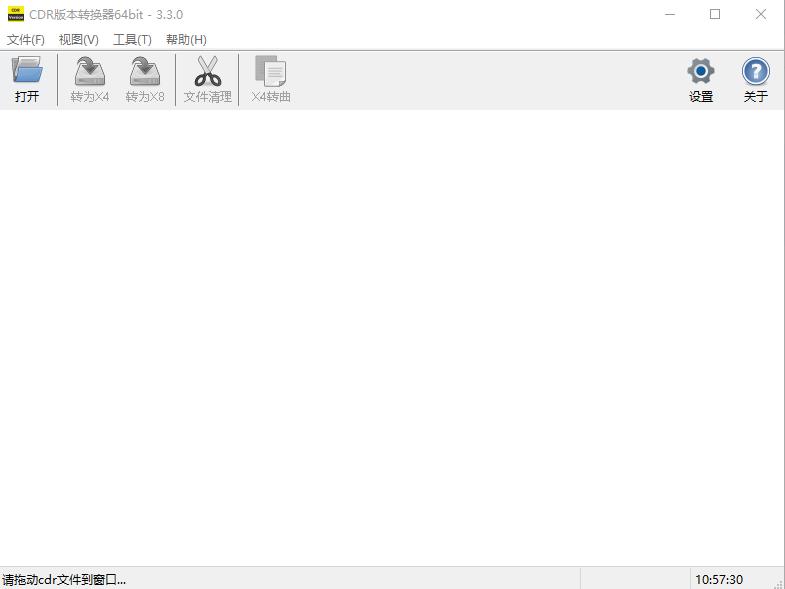Open the 视图(V) menu
Viewport: 785px width, 589px height.
[x=79, y=40]
